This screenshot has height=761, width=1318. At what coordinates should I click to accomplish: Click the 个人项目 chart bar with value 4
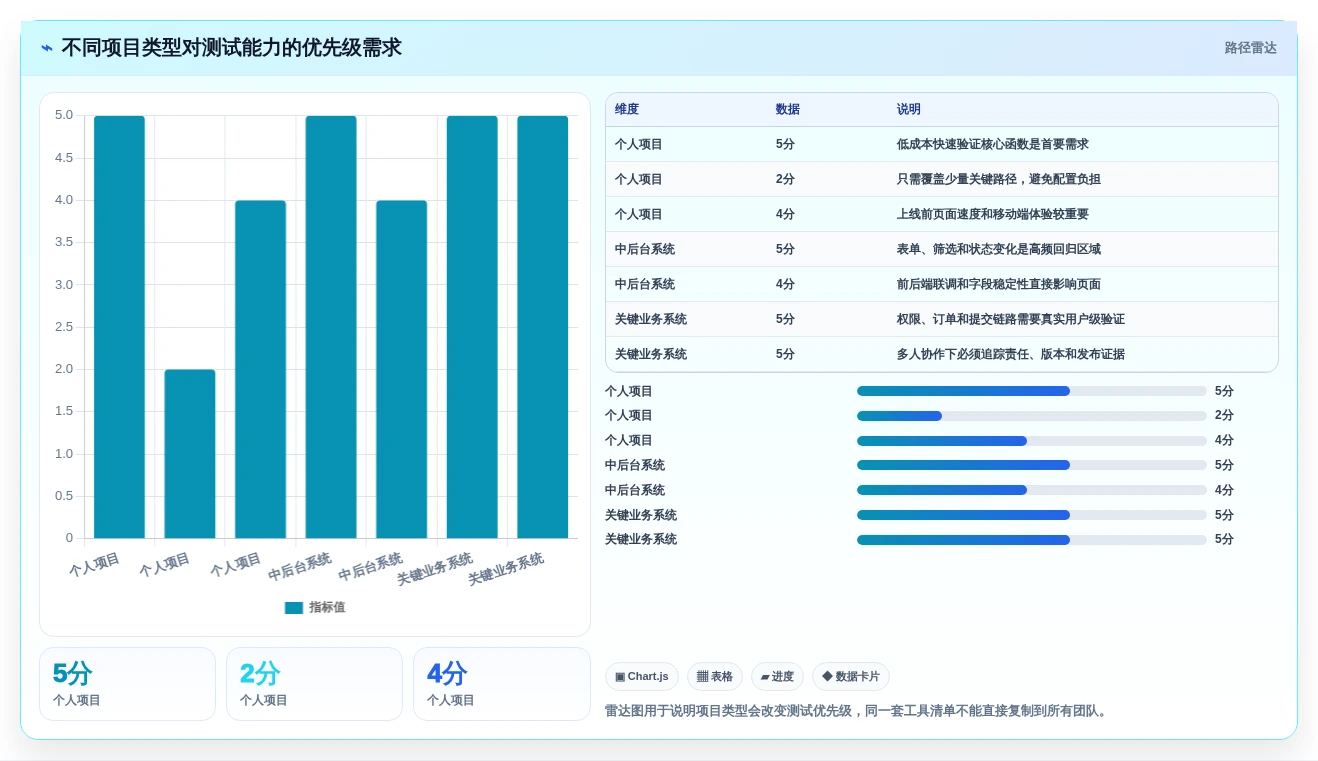coord(260,369)
